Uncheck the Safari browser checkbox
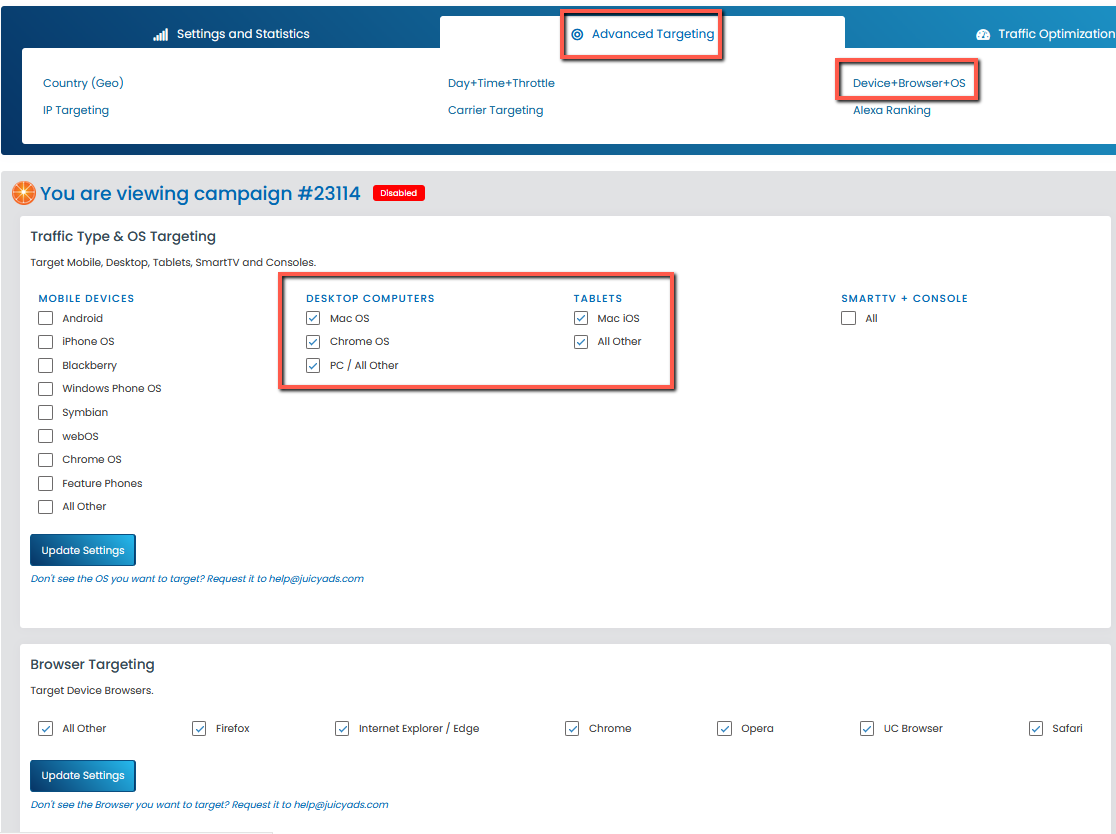Viewport: 1116px width, 834px height. pos(1036,728)
